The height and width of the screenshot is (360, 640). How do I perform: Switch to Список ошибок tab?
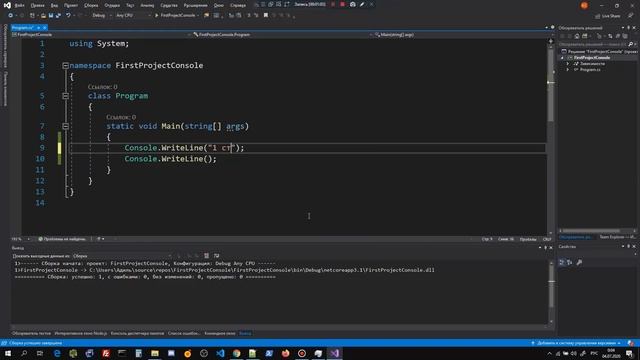184,333
